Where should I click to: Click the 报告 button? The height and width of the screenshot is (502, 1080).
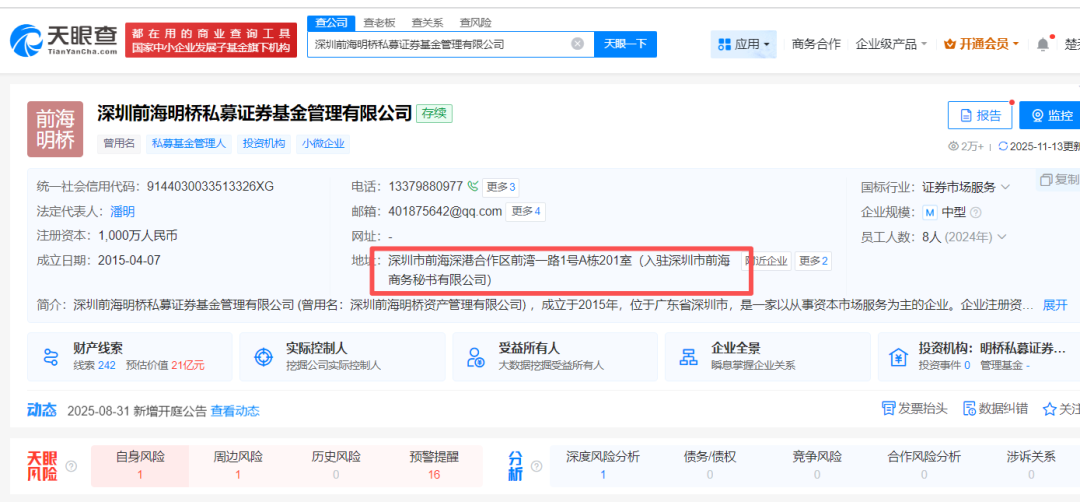click(980, 115)
